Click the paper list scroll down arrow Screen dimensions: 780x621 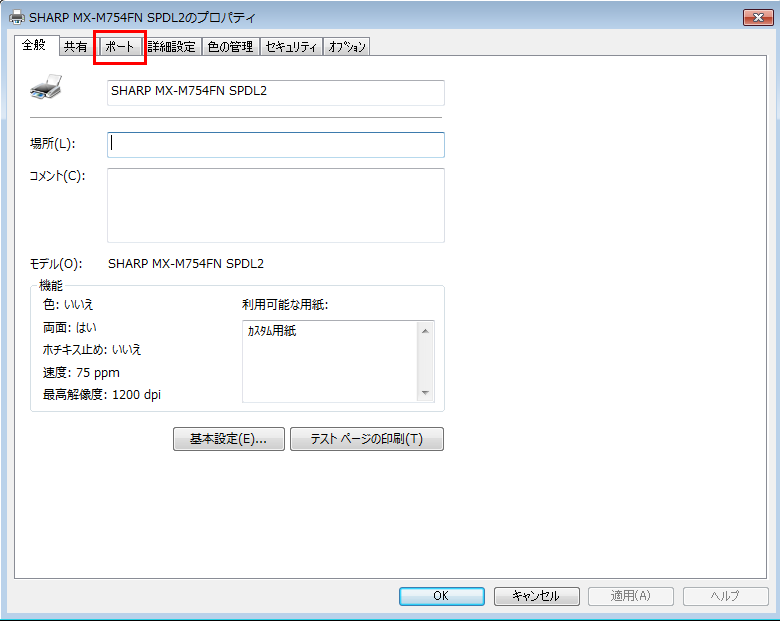pyautogui.click(x=426, y=393)
